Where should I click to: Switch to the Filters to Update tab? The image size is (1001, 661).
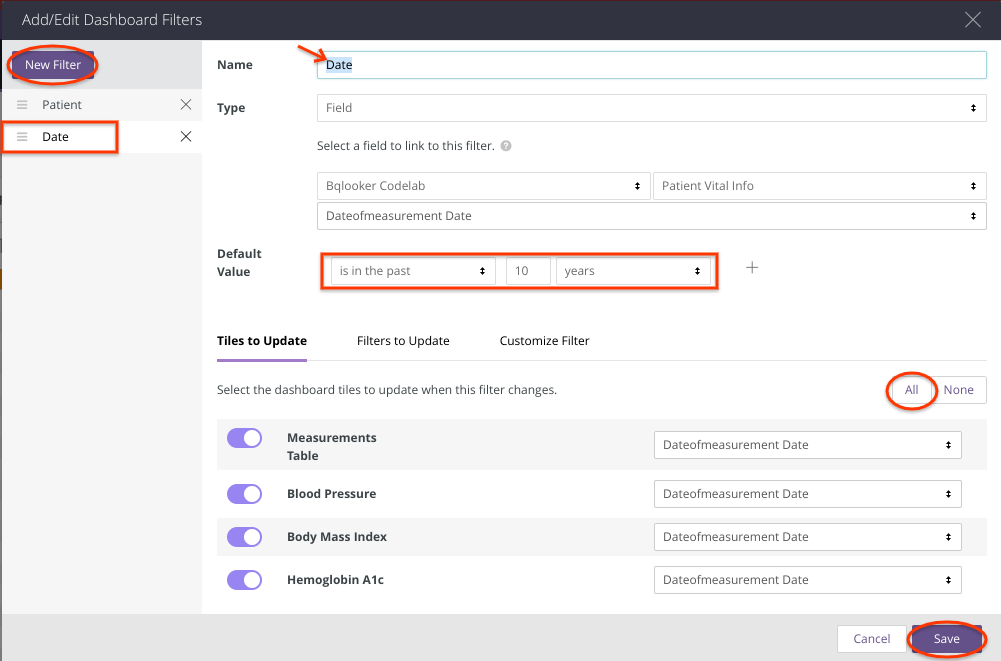point(403,341)
